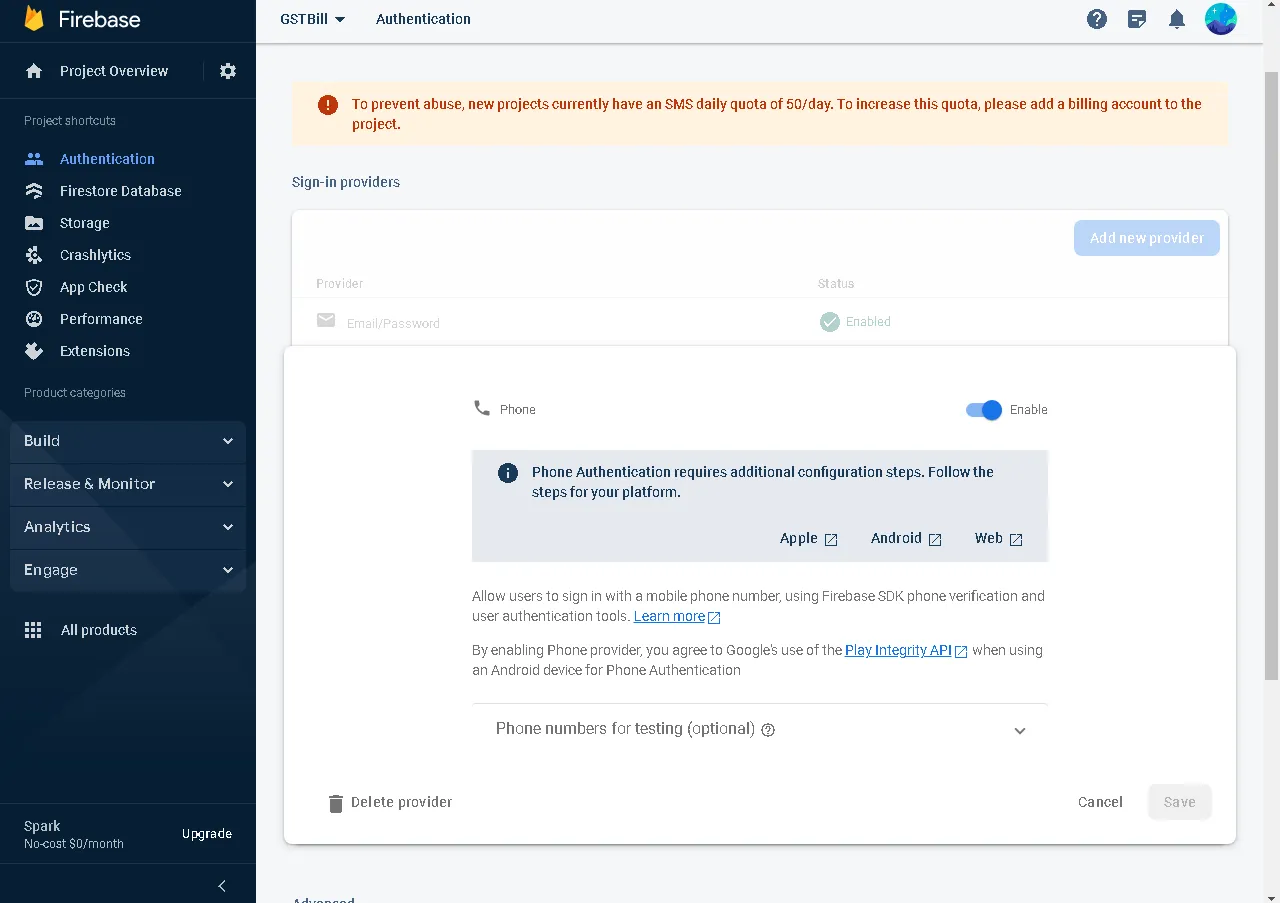Select Authentication in the sidebar
The width and height of the screenshot is (1280, 903).
coord(107,159)
